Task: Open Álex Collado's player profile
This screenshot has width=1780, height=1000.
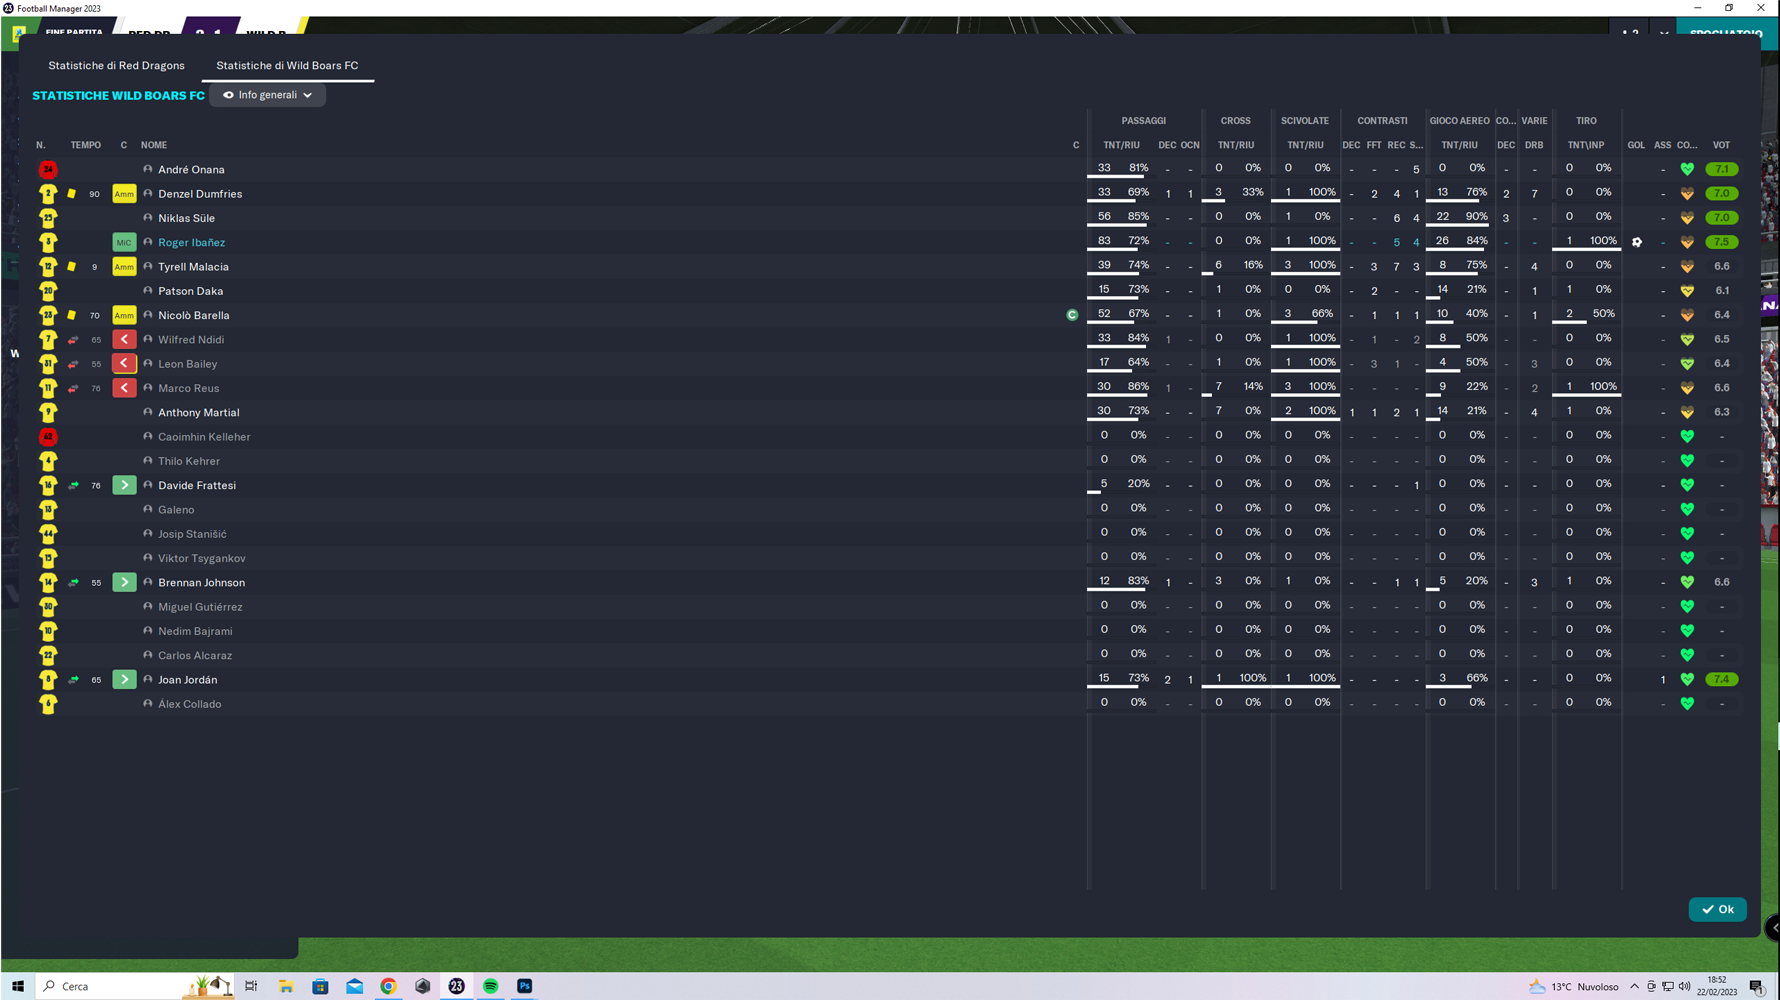Action: 190,704
